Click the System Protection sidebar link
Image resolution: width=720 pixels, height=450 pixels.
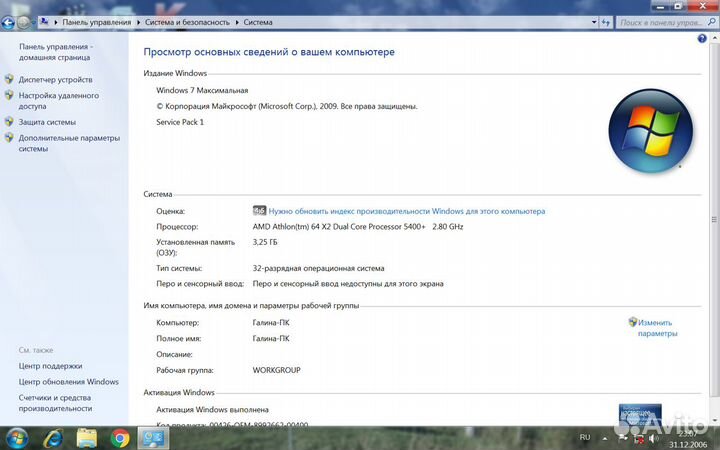pos(47,122)
